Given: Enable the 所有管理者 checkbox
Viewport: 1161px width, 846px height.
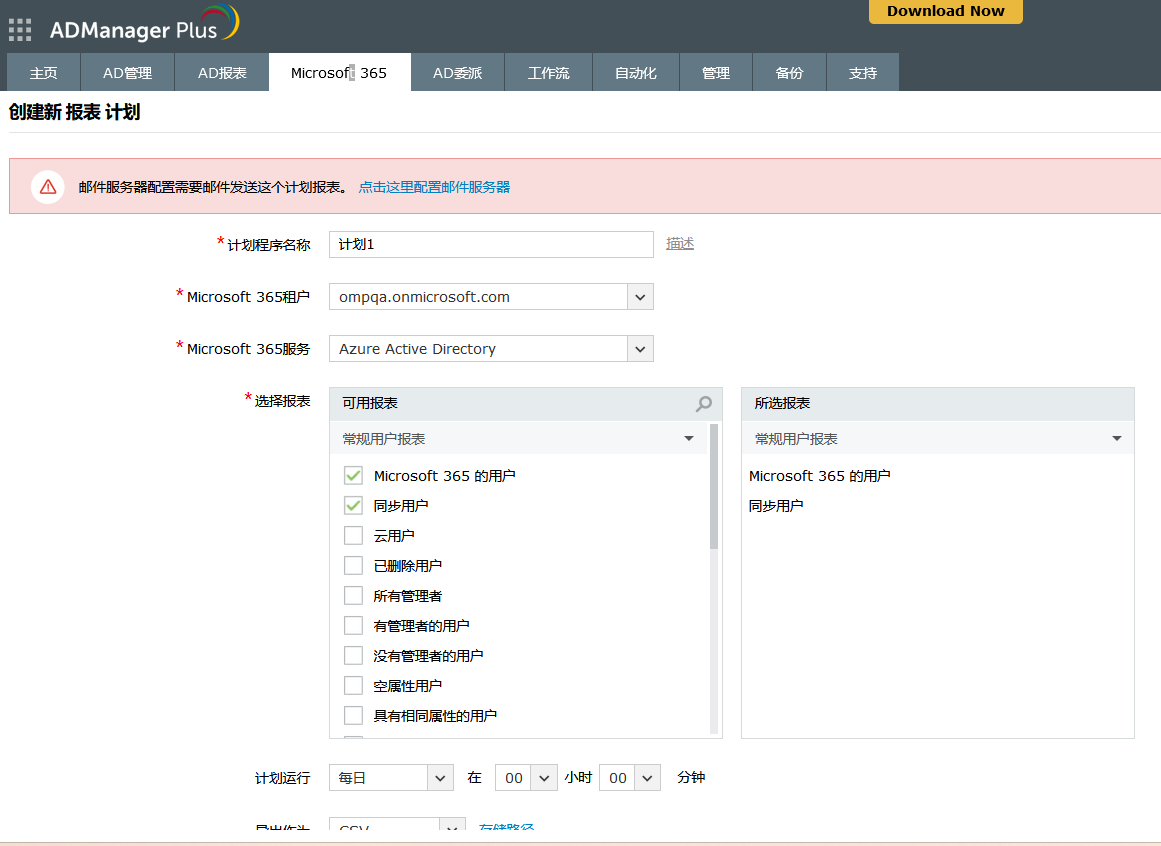Looking at the screenshot, I should point(353,595).
